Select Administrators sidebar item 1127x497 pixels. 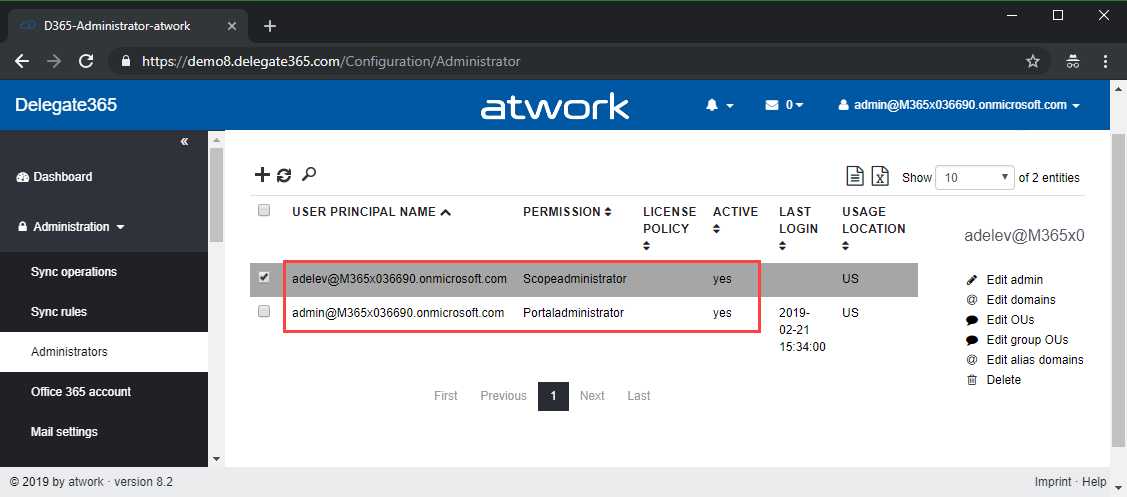point(104,352)
